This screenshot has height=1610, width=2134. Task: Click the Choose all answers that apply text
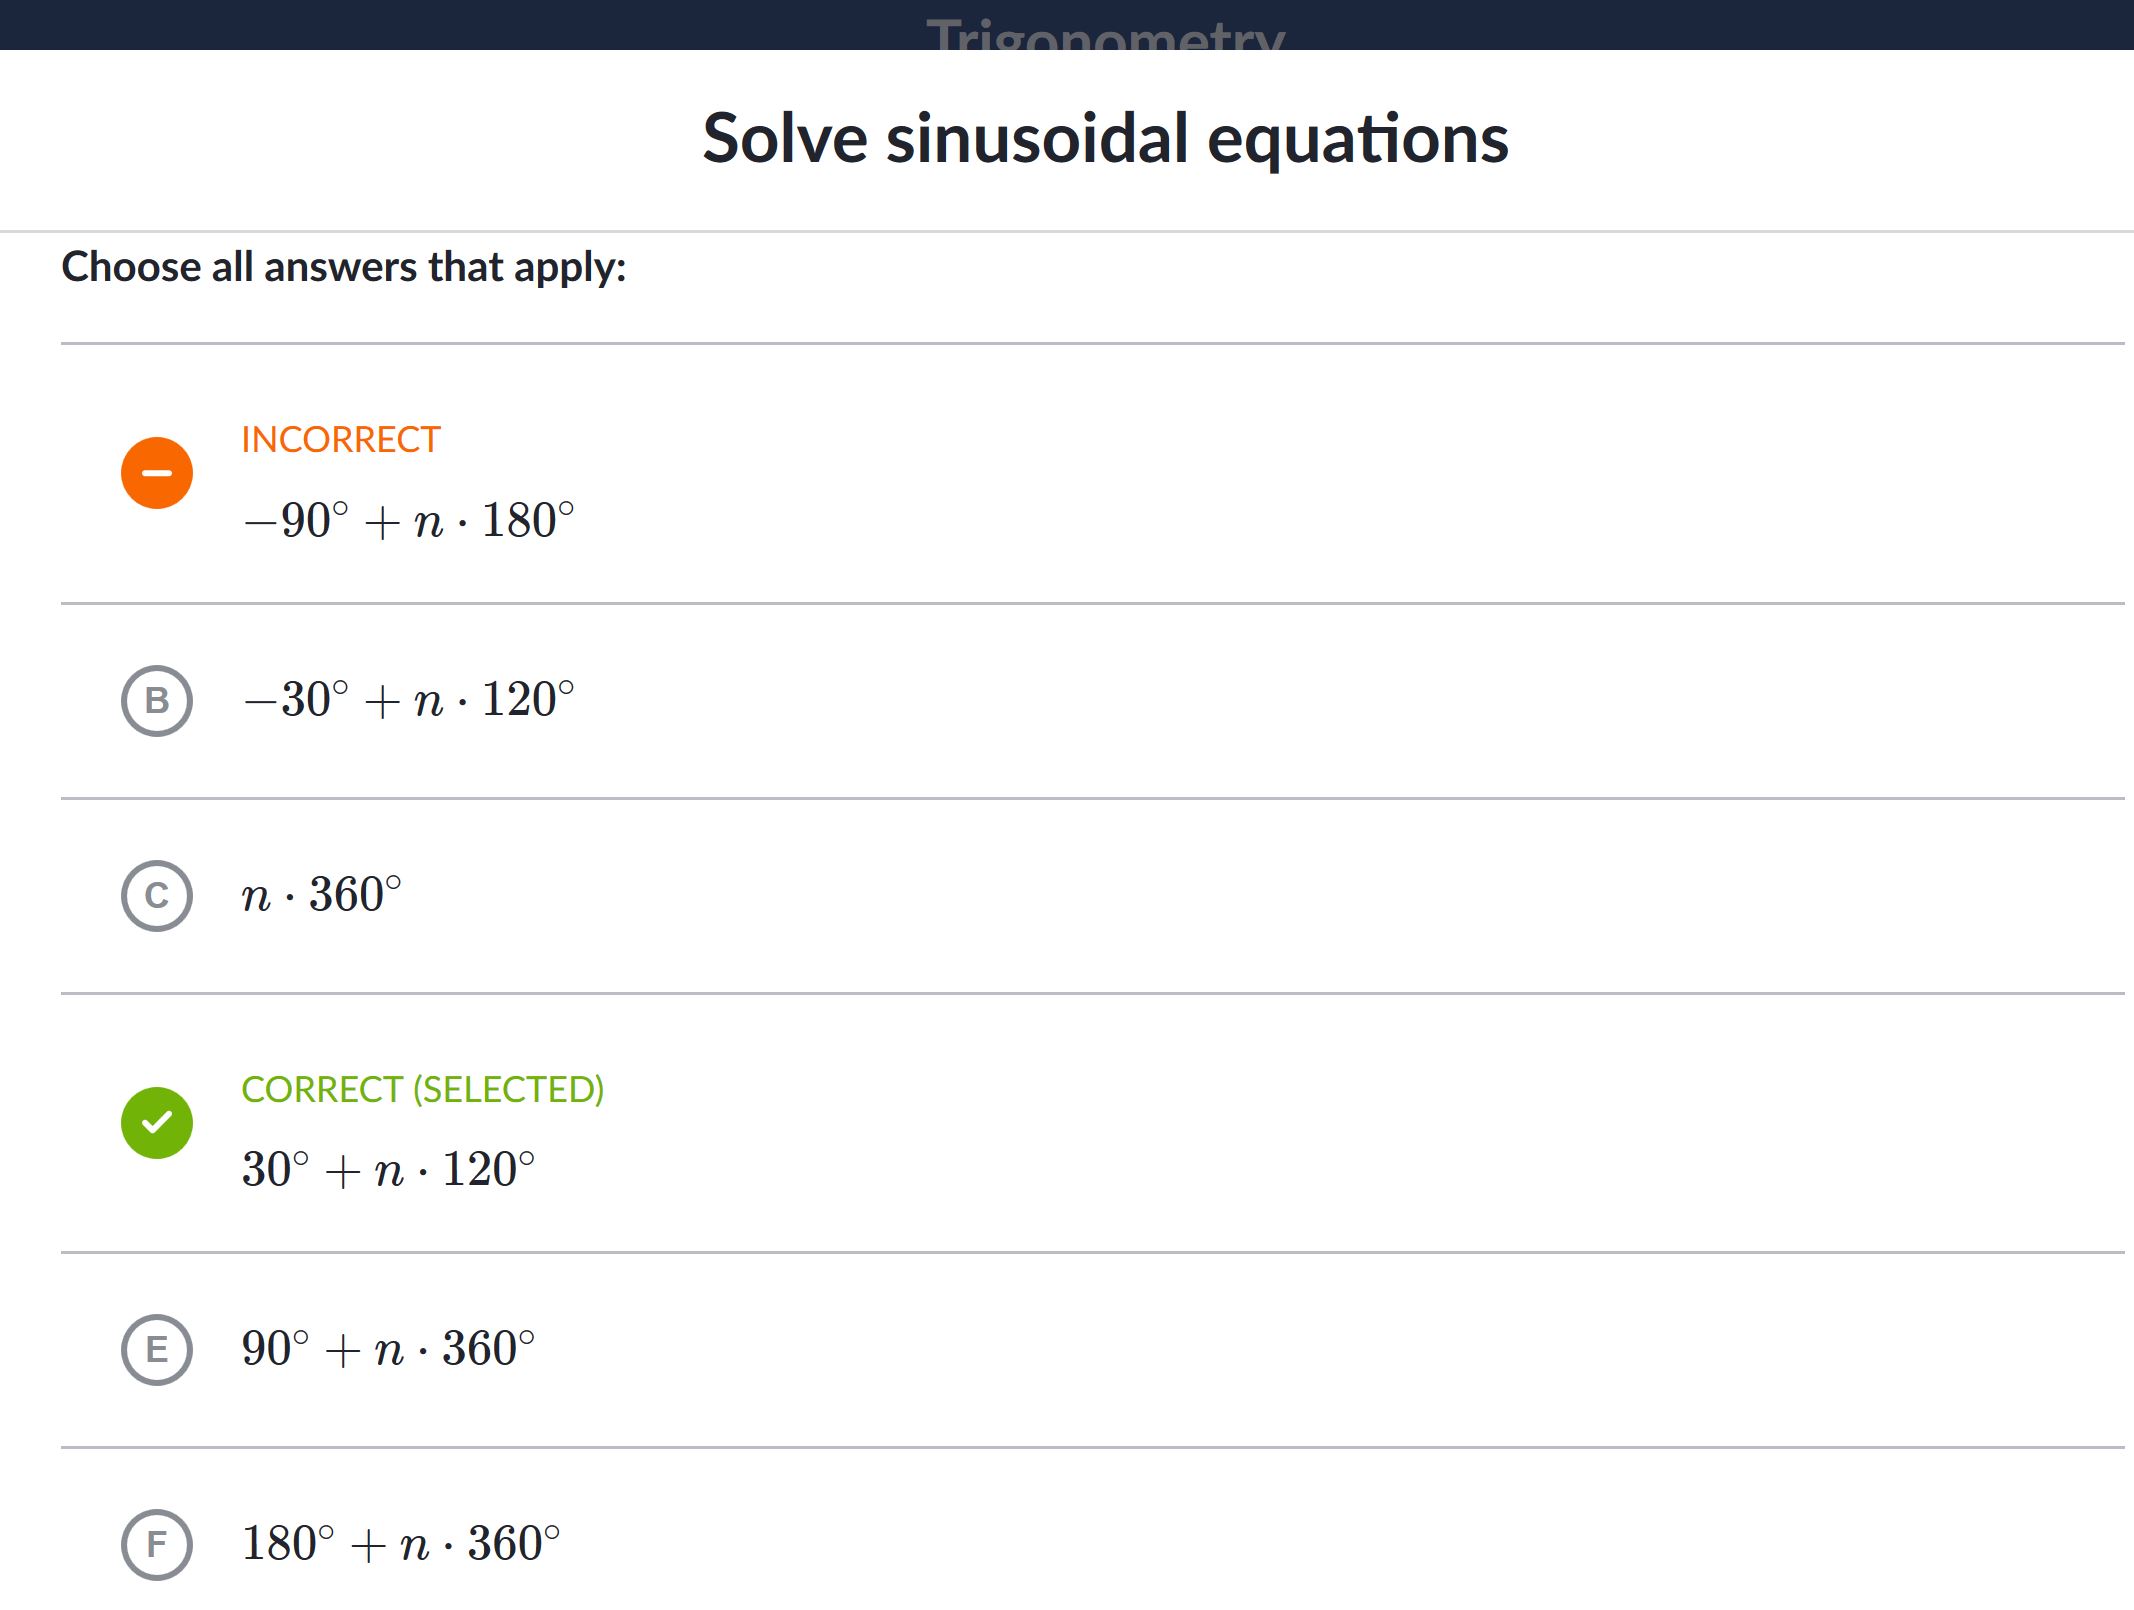[344, 268]
